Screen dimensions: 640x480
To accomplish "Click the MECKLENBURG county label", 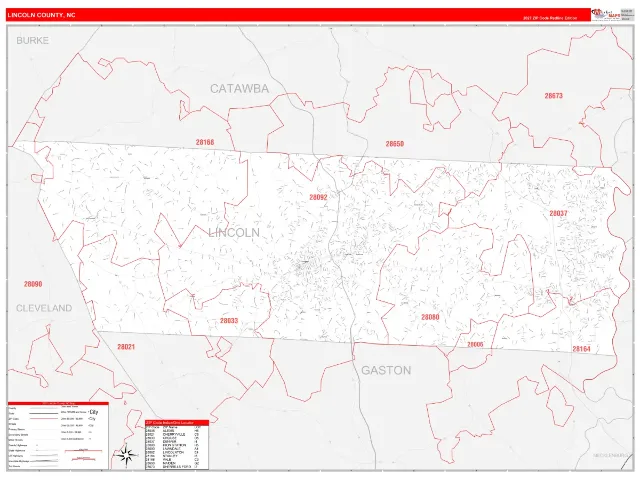I will 611,455.
